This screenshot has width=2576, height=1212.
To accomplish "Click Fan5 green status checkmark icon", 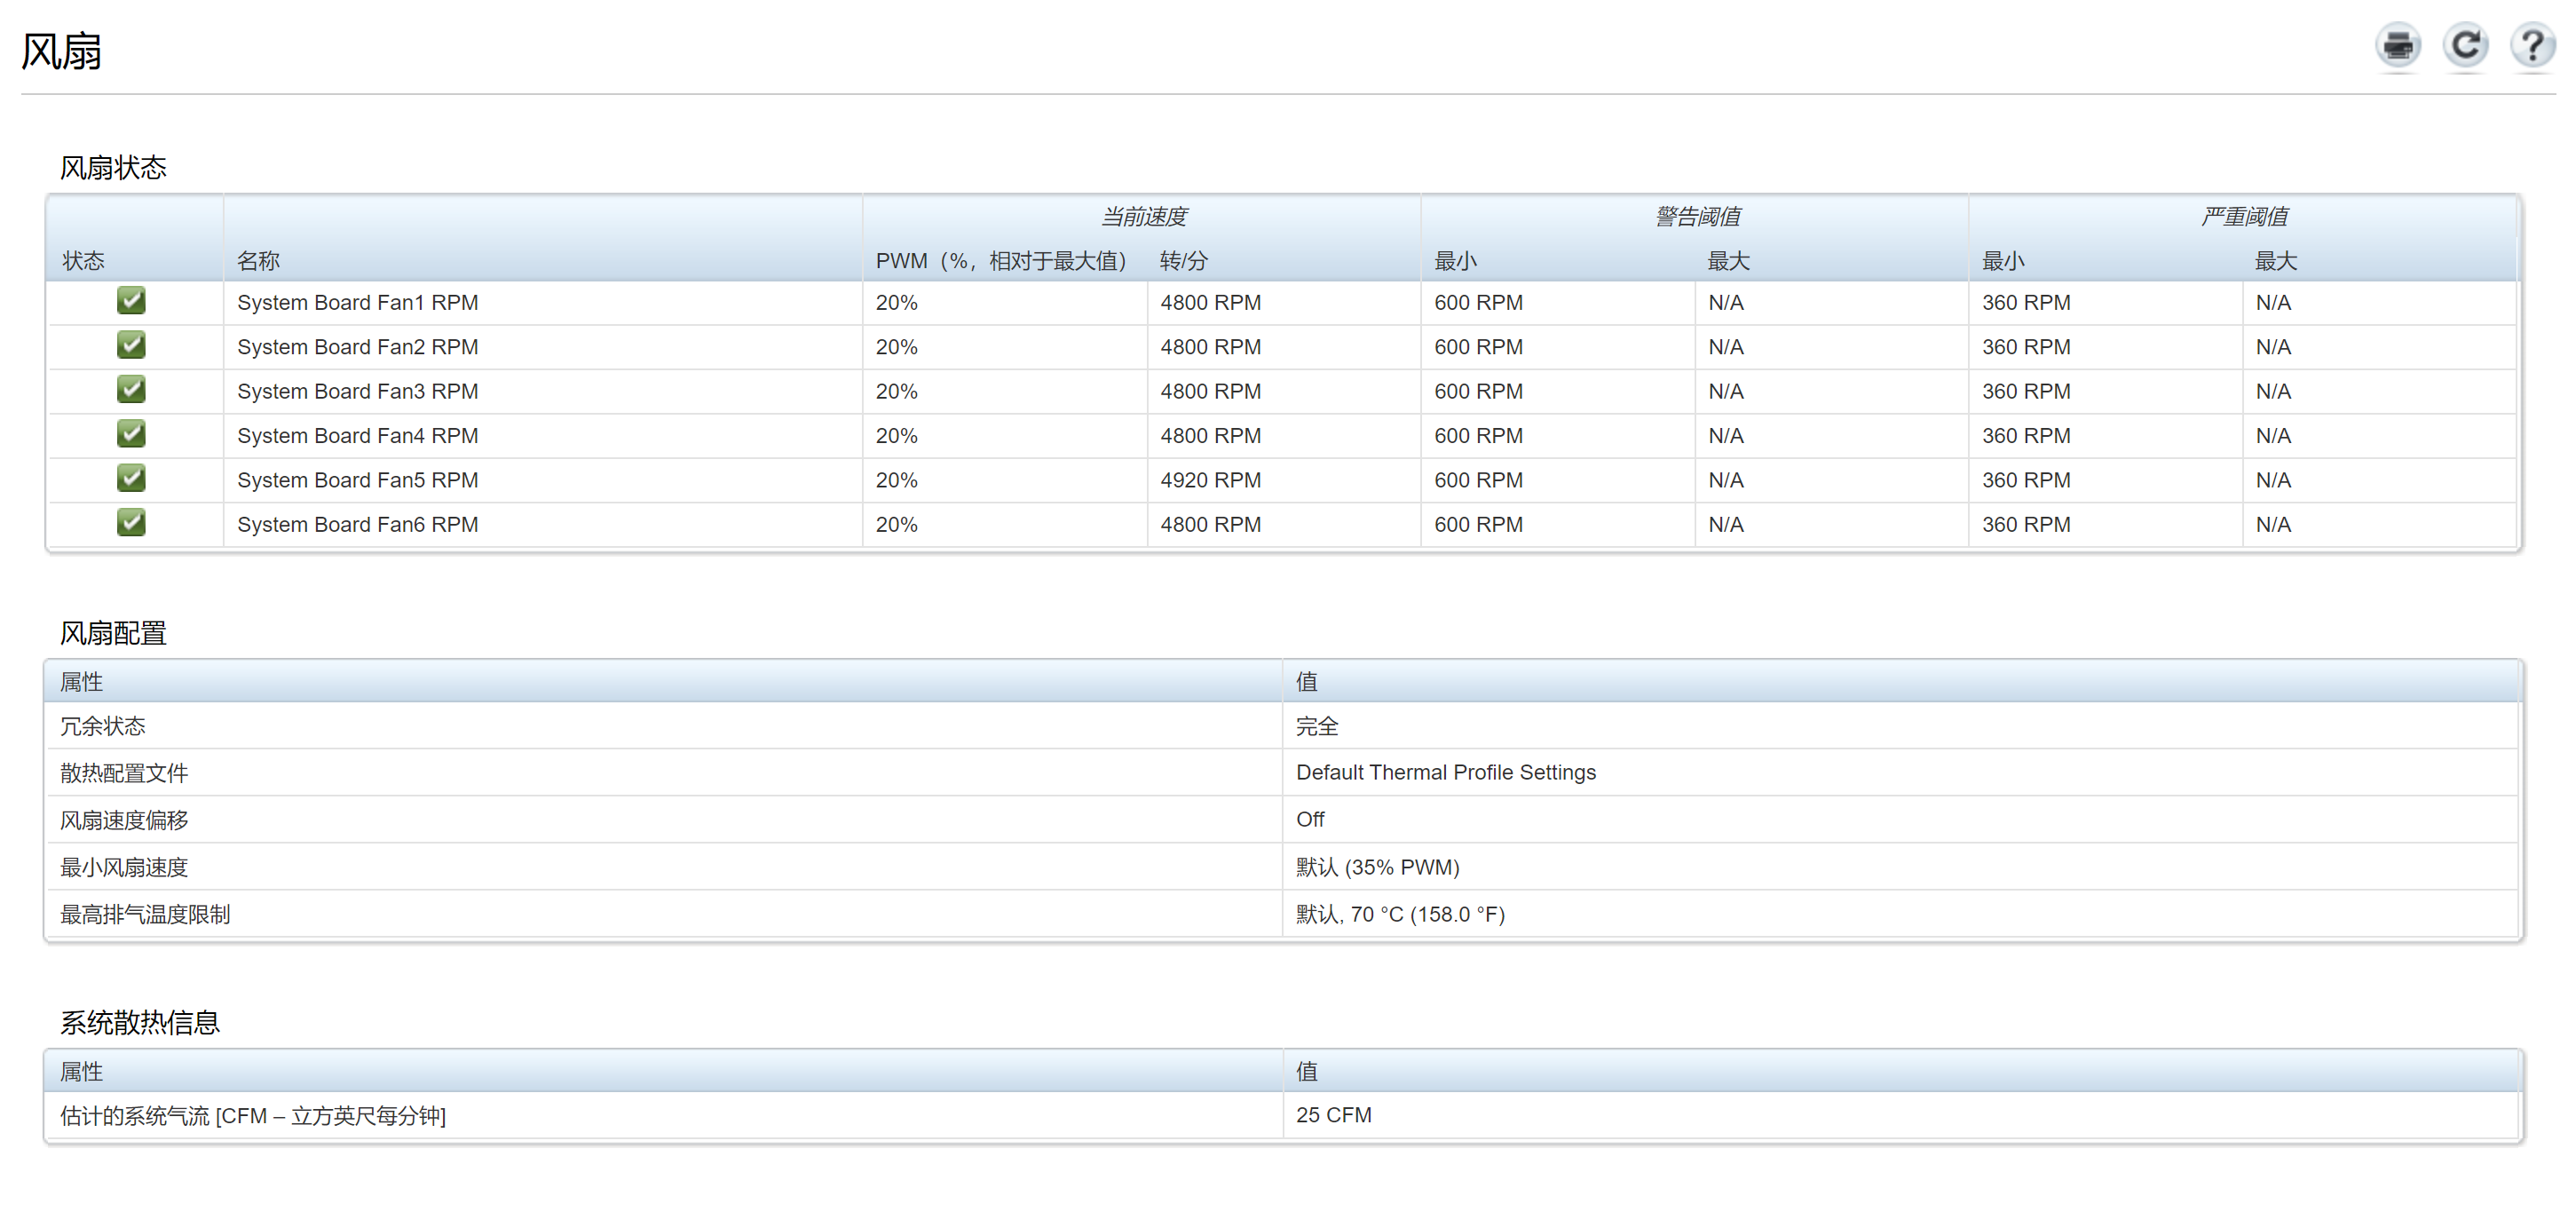I will [x=131, y=479].
